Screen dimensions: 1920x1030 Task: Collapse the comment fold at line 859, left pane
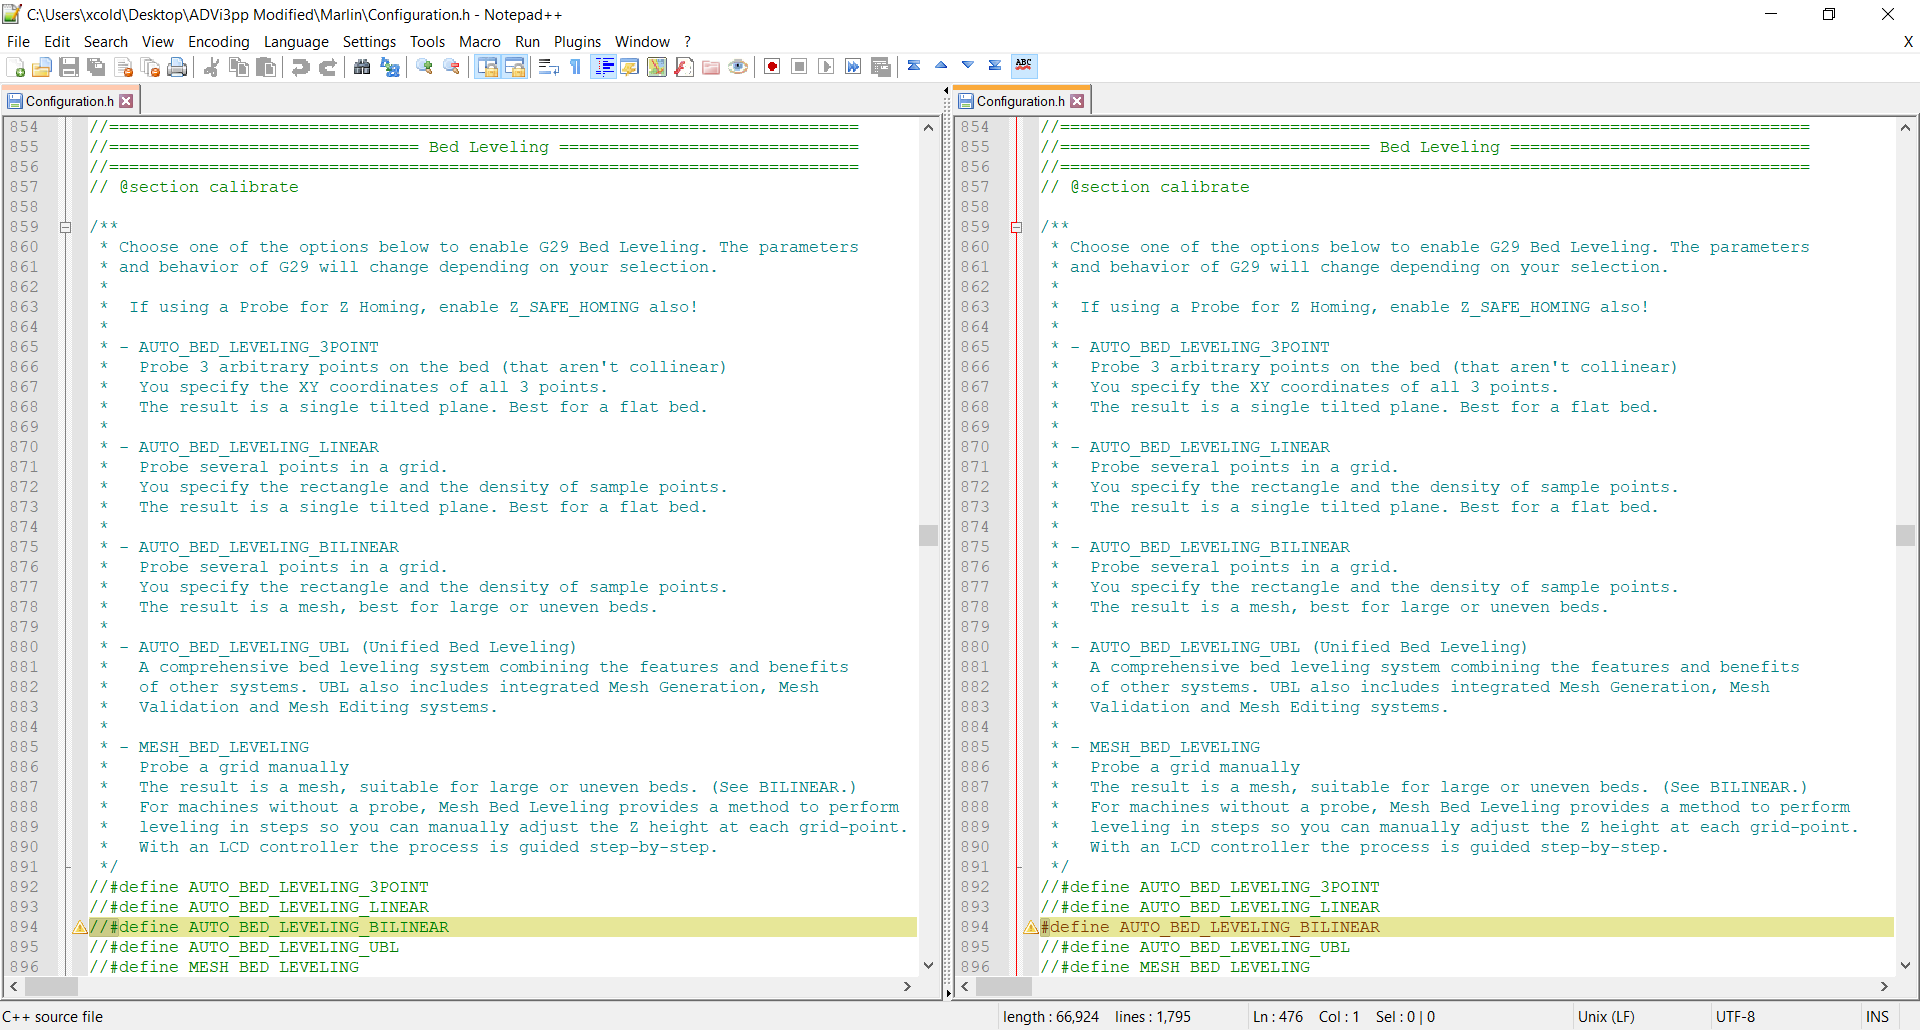(66, 227)
